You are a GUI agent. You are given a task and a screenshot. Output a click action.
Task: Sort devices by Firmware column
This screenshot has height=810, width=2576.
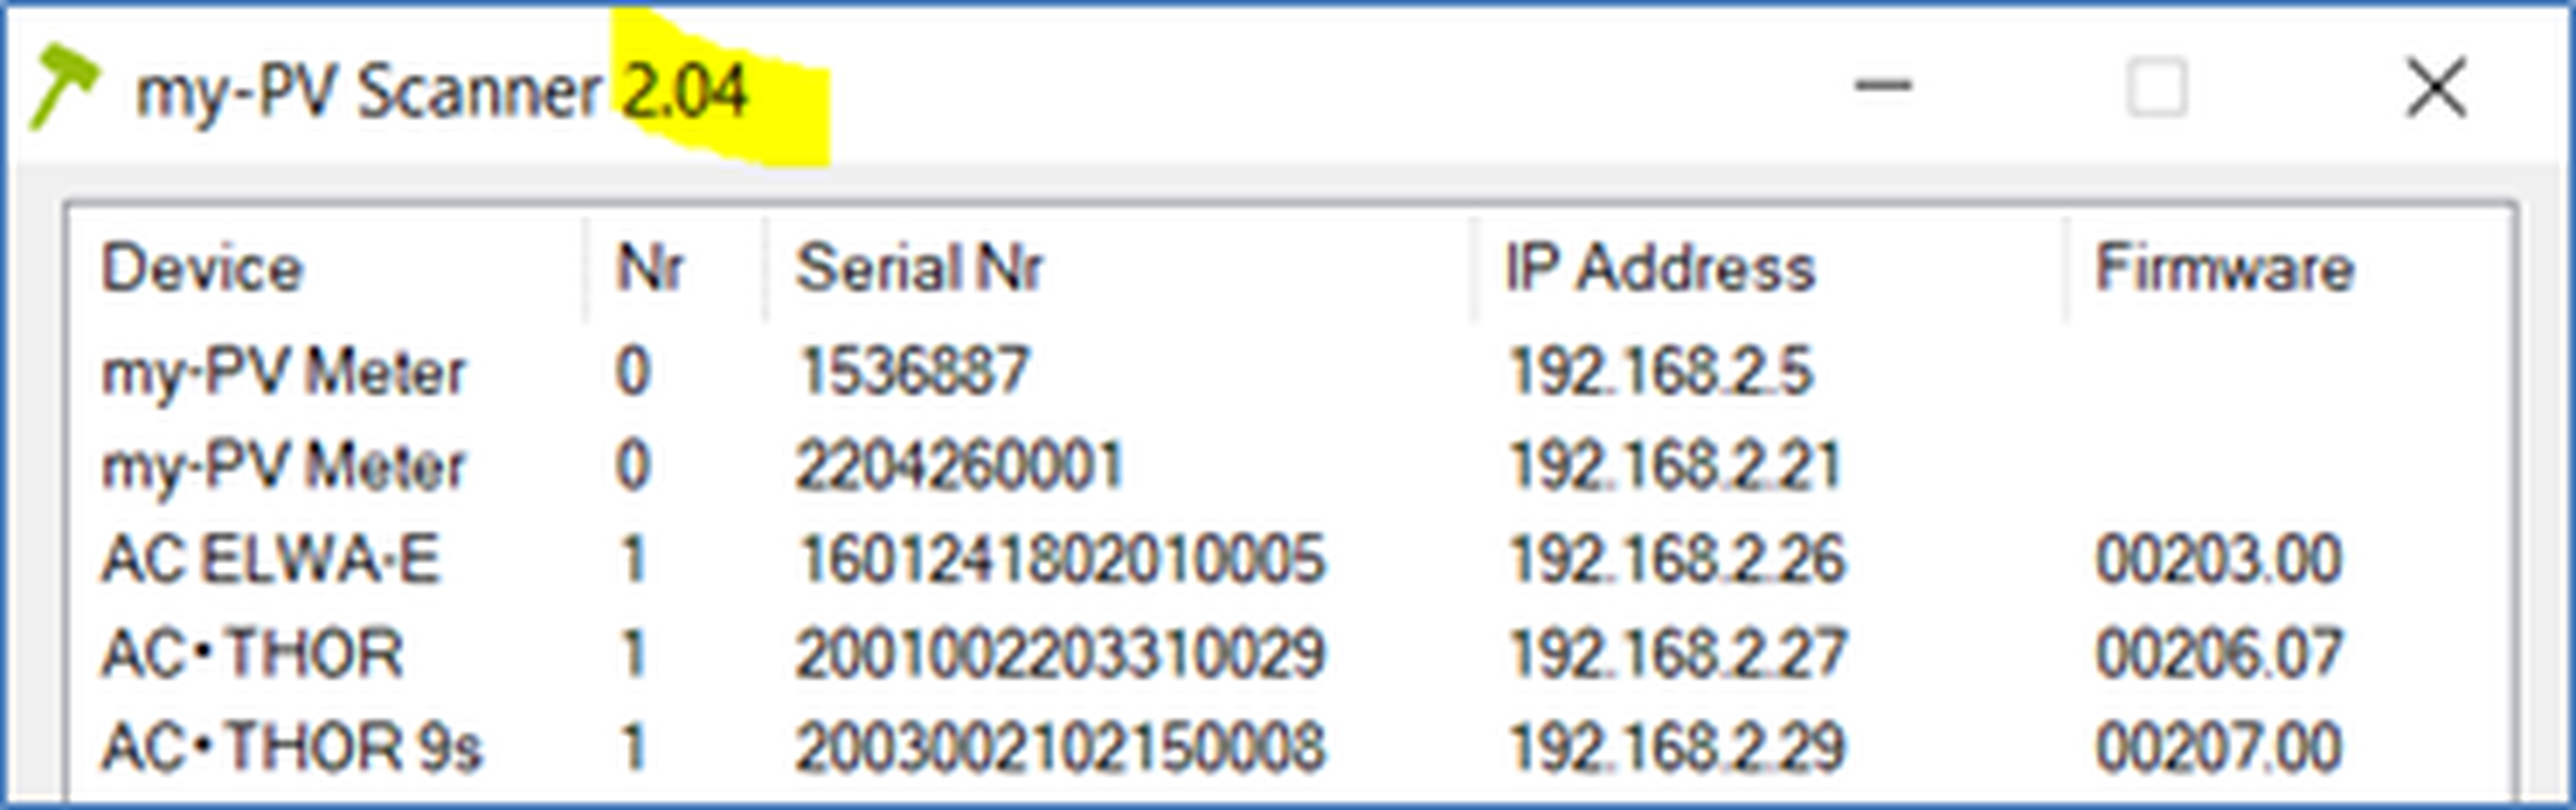[2224, 269]
